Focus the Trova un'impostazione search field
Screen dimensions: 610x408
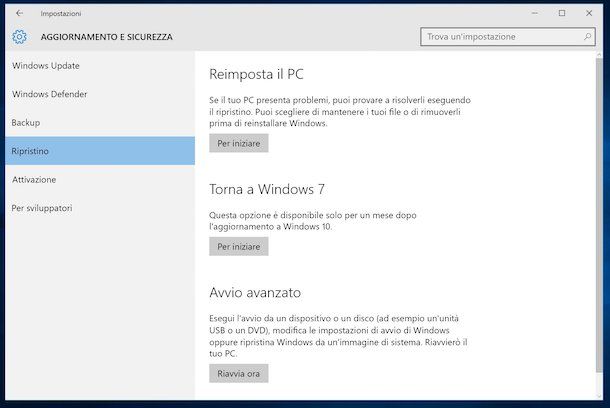coord(508,37)
